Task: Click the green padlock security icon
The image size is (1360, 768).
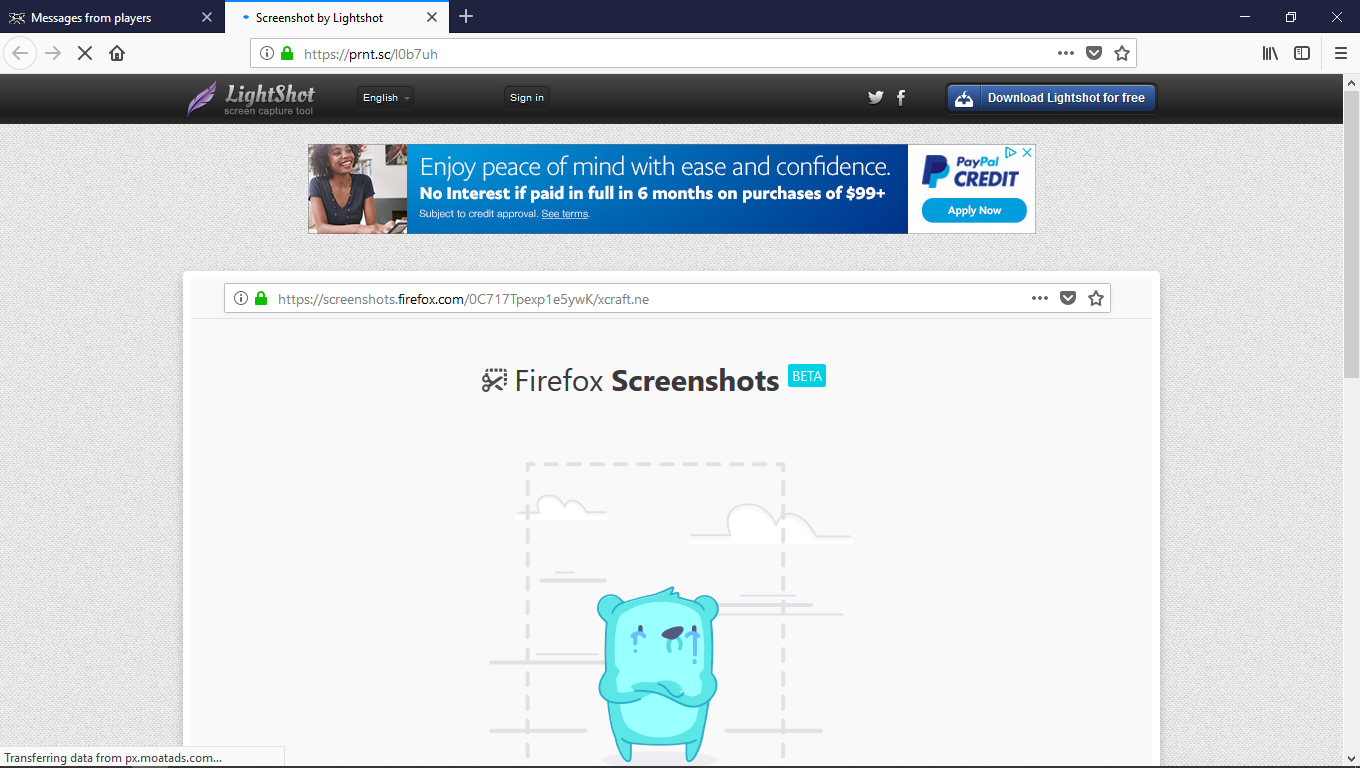Action: coord(288,53)
